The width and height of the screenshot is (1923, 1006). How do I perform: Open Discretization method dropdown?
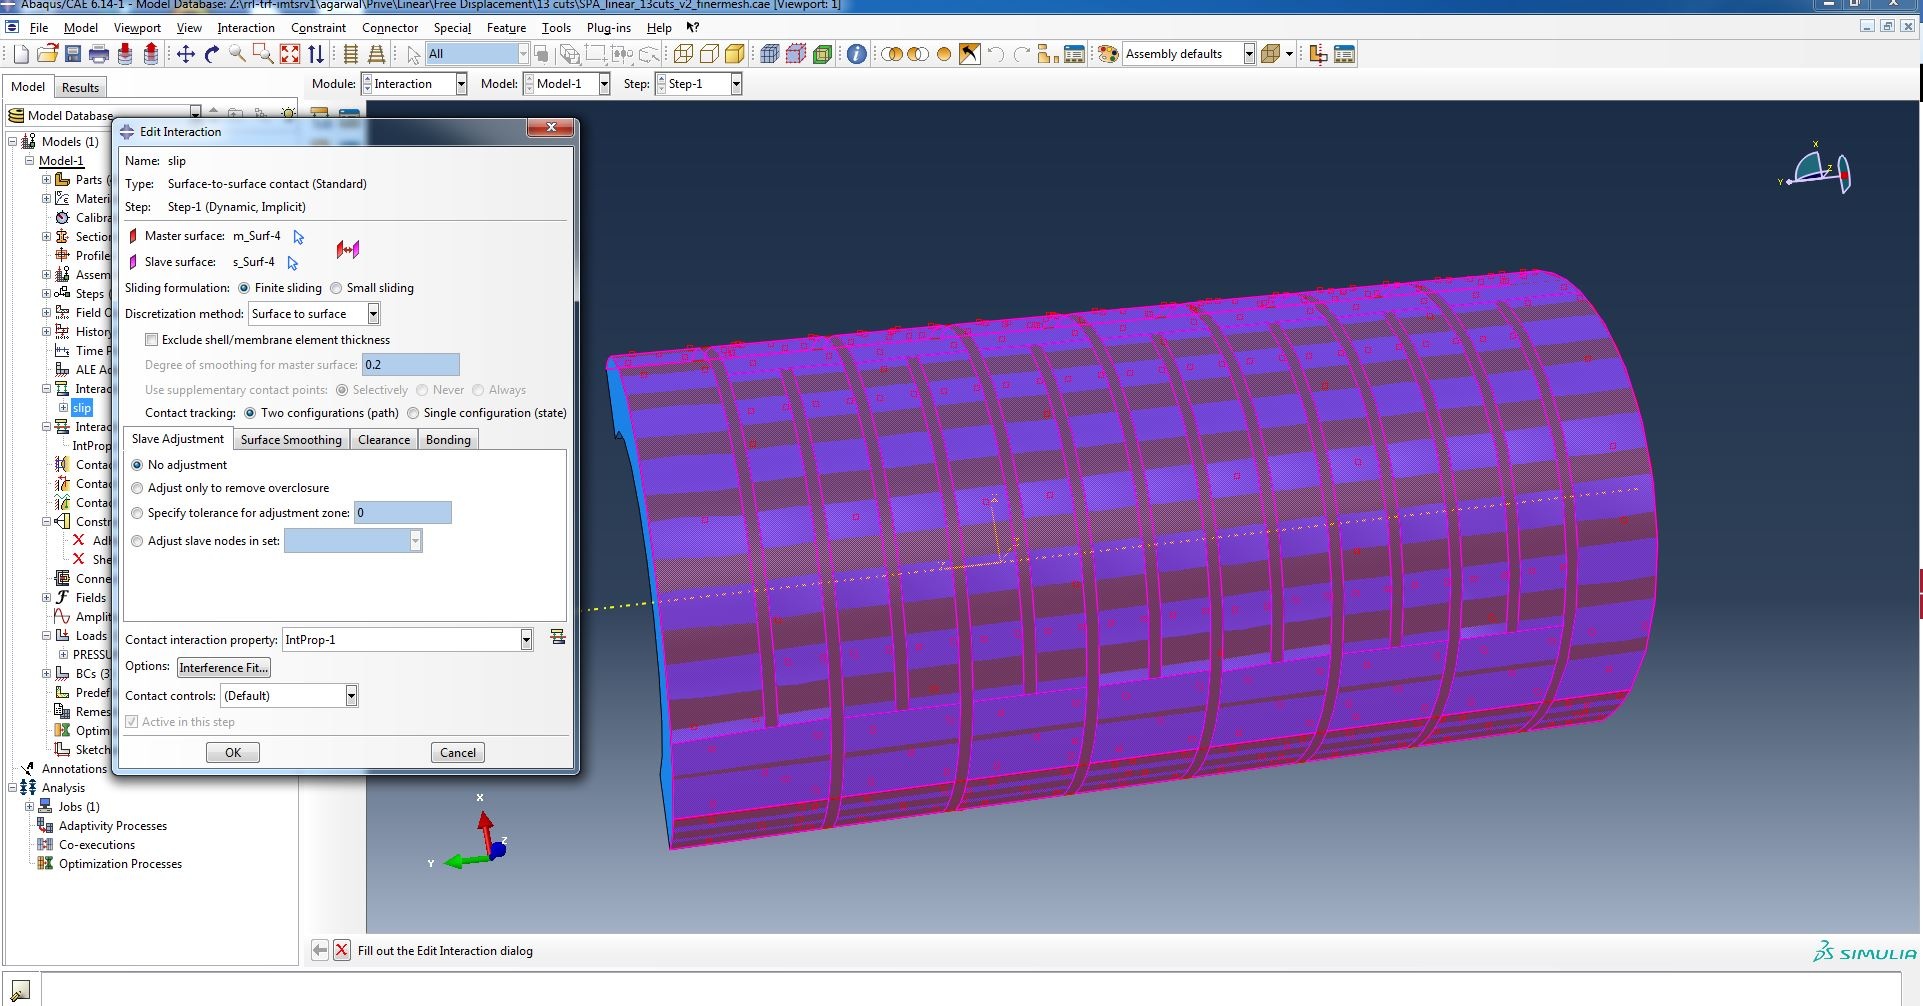373,314
